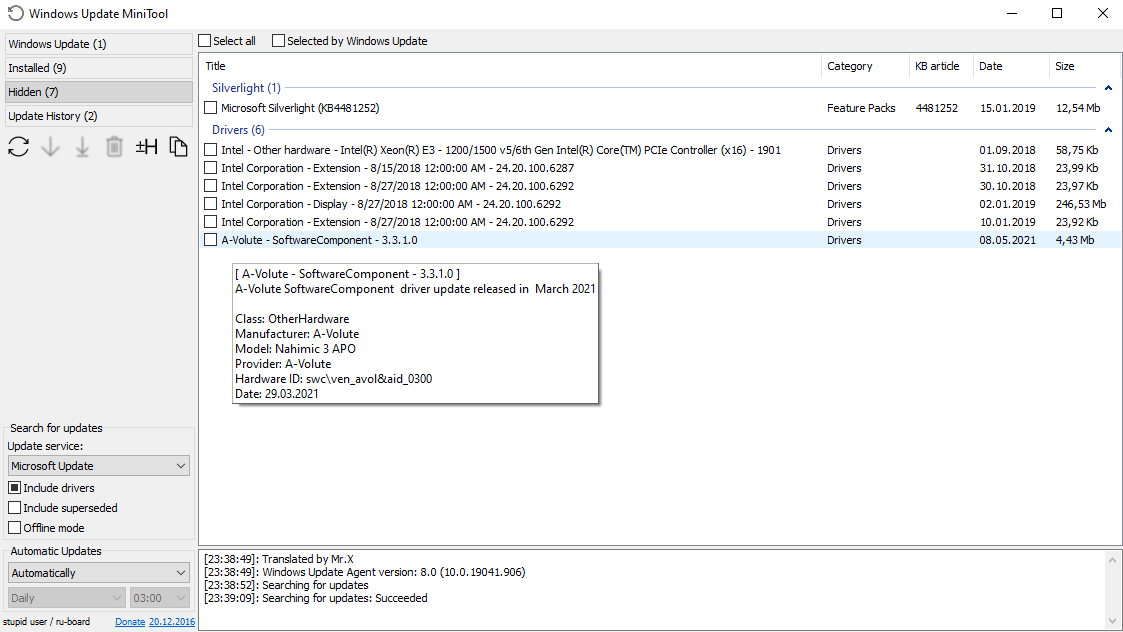Click the 08.05.2021 date cell

click(x=1008, y=240)
